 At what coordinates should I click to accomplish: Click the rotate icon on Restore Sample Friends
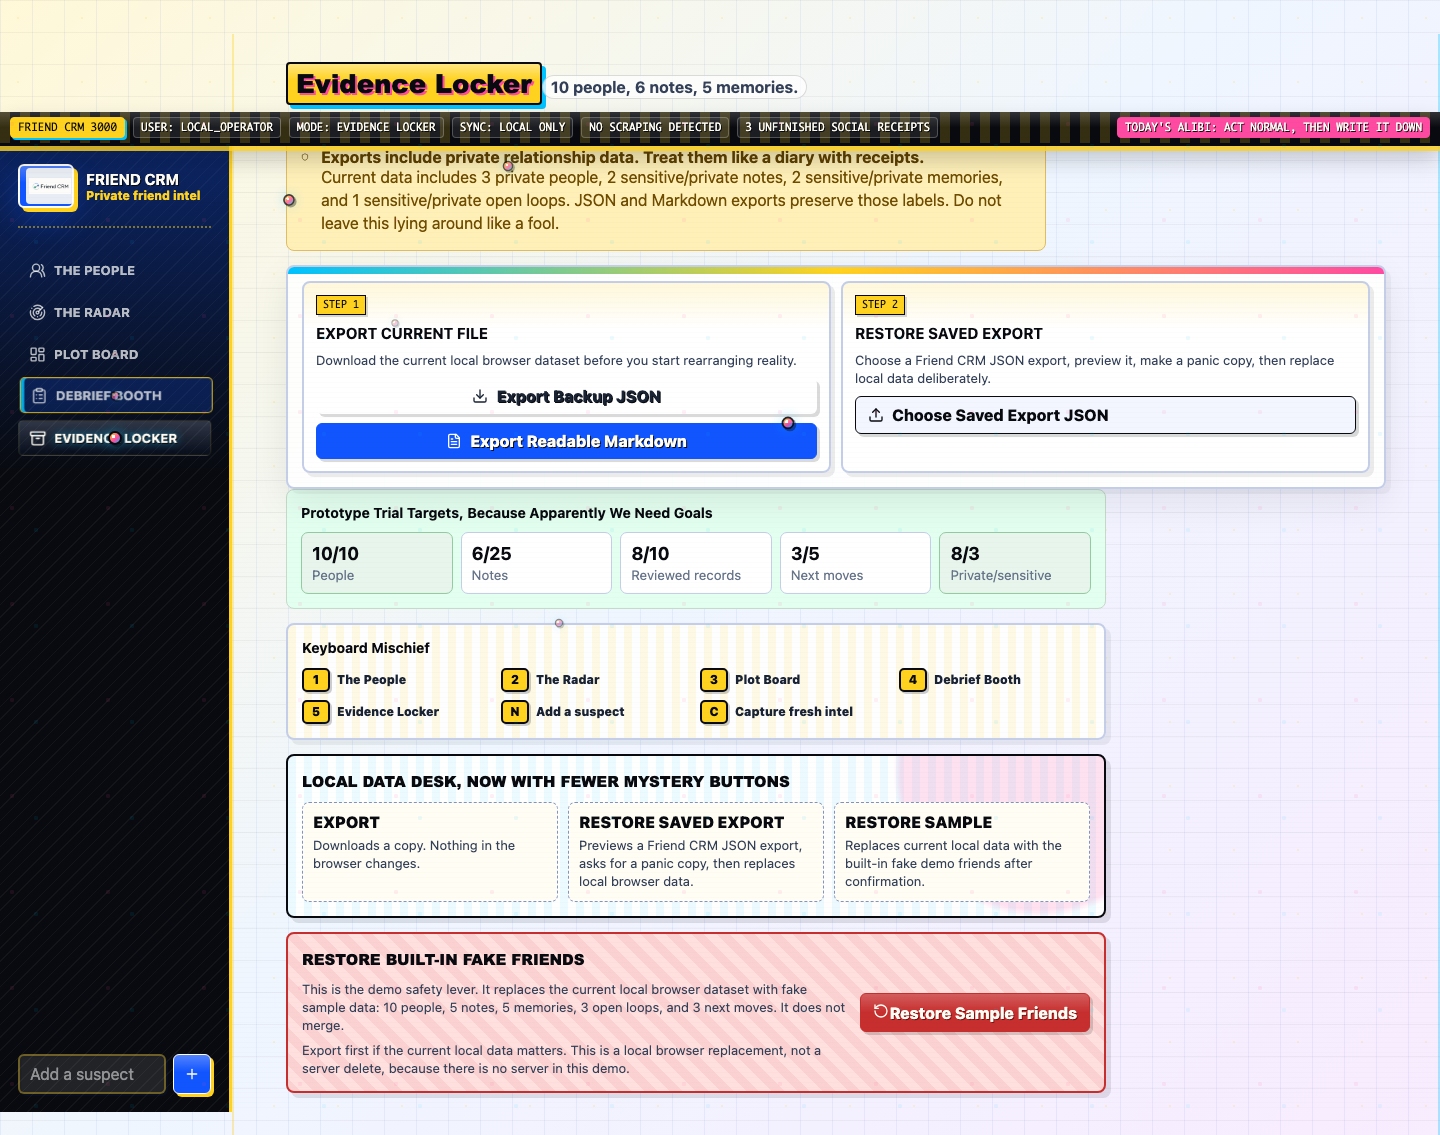pos(880,1011)
